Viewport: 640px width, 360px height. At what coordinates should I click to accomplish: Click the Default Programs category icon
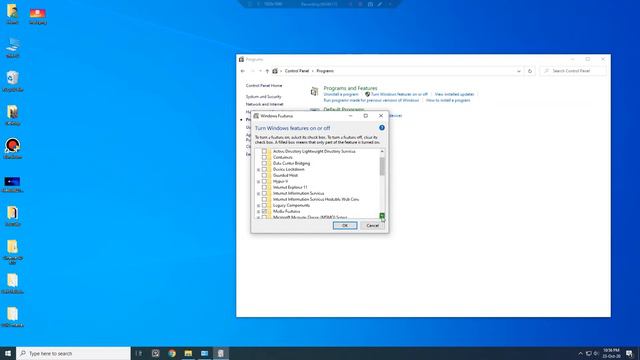pyautogui.click(x=314, y=109)
